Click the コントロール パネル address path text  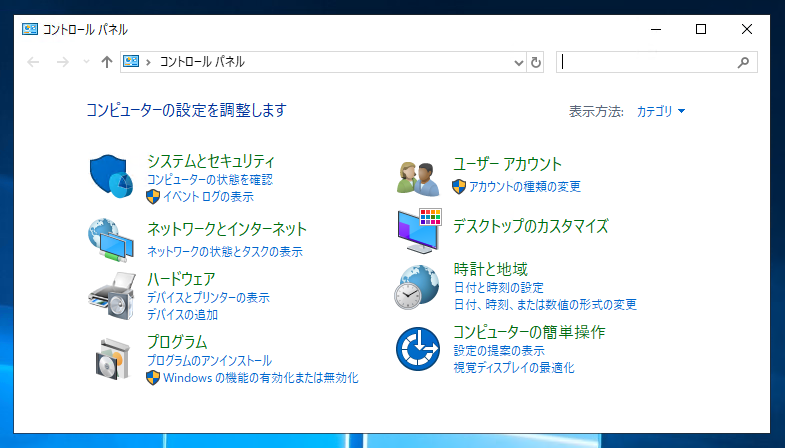point(202,62)
